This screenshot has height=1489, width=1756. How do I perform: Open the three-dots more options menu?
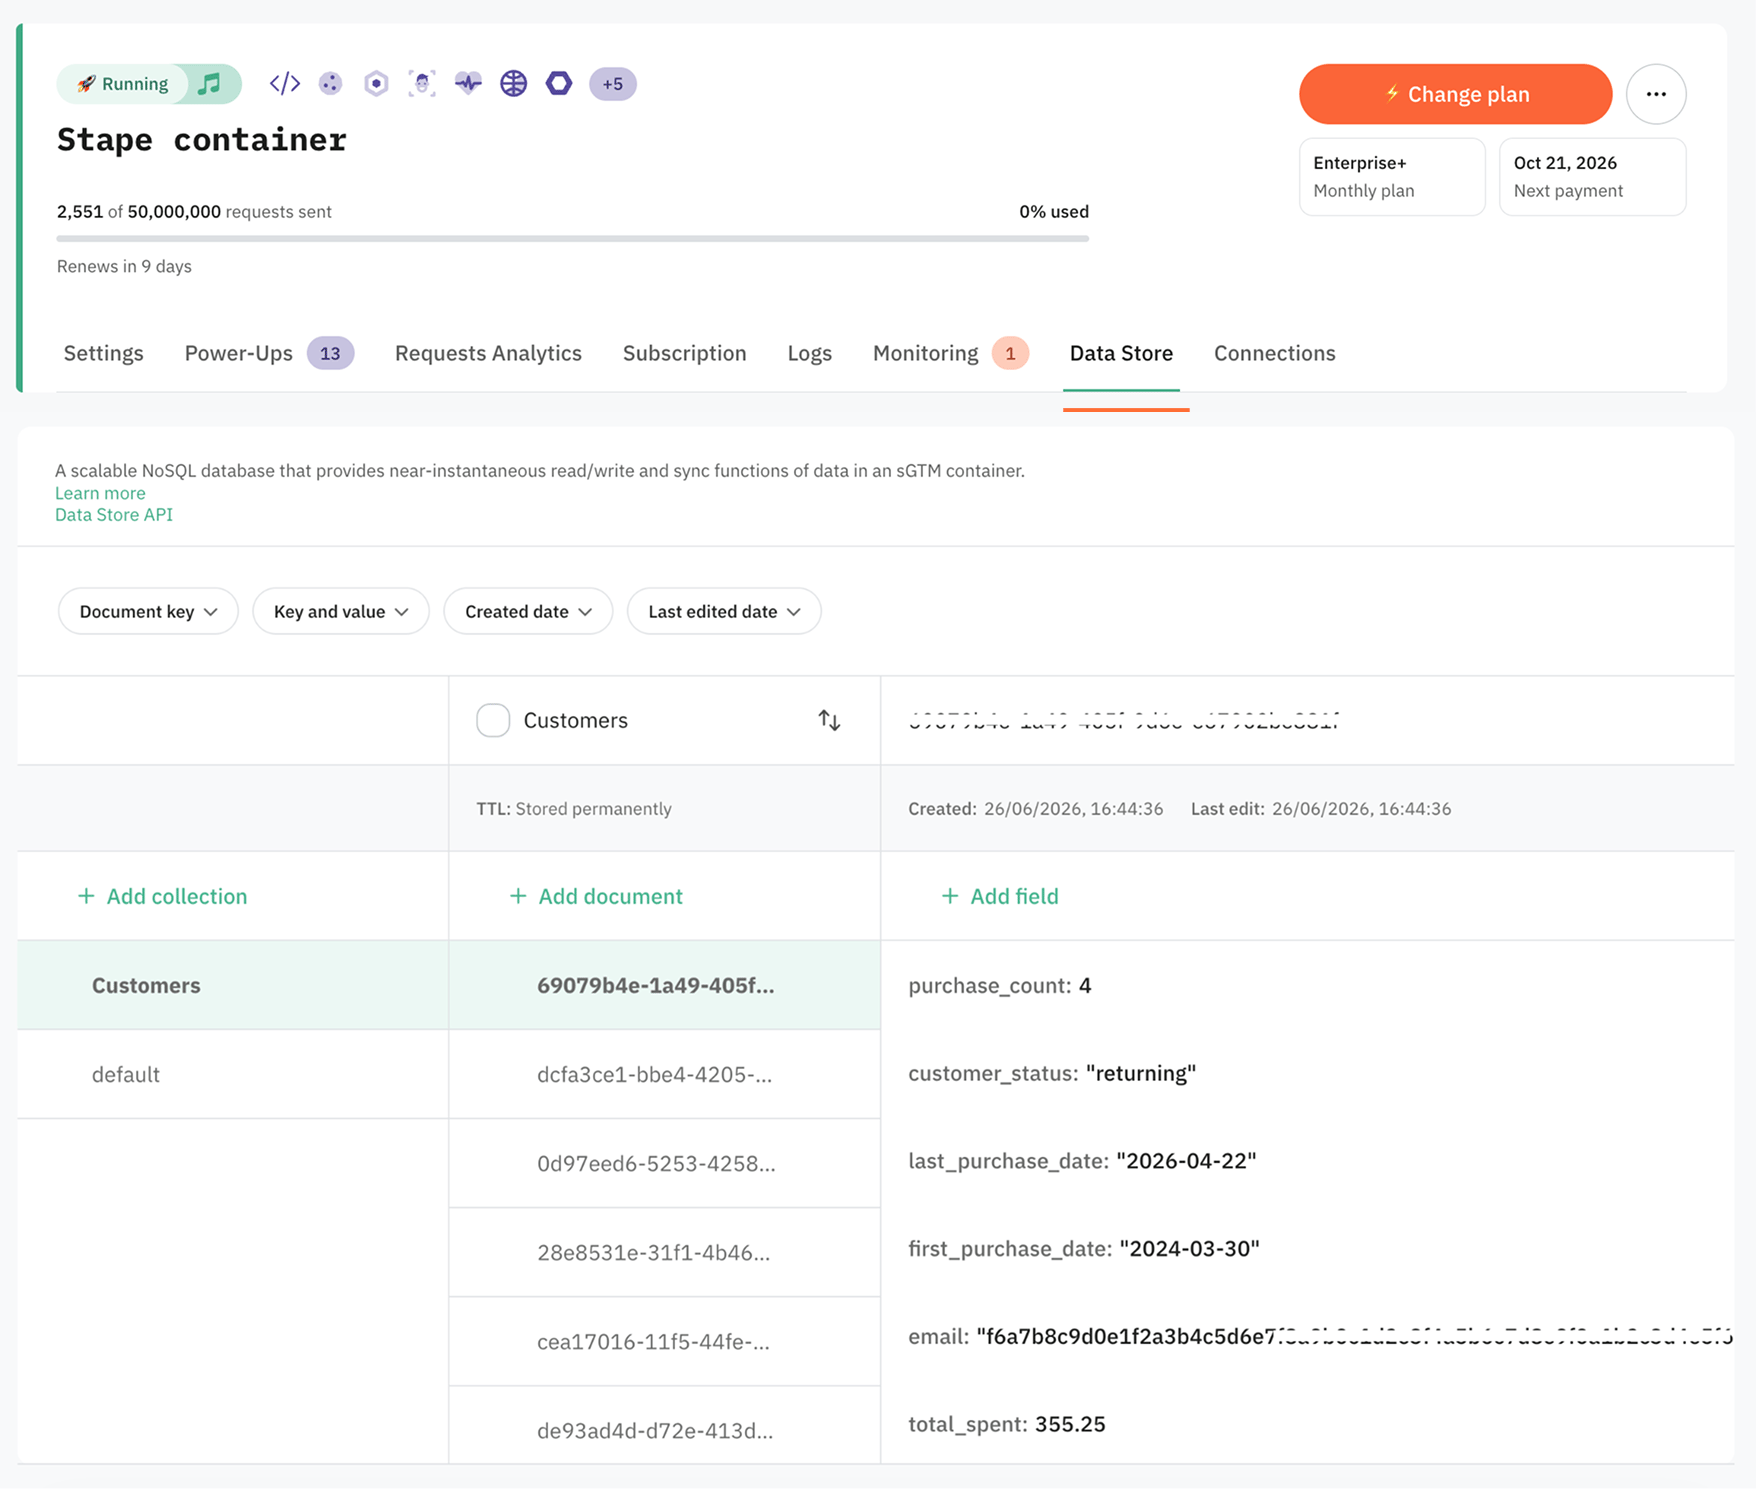pyautogui.click(x=1656, y=94)
